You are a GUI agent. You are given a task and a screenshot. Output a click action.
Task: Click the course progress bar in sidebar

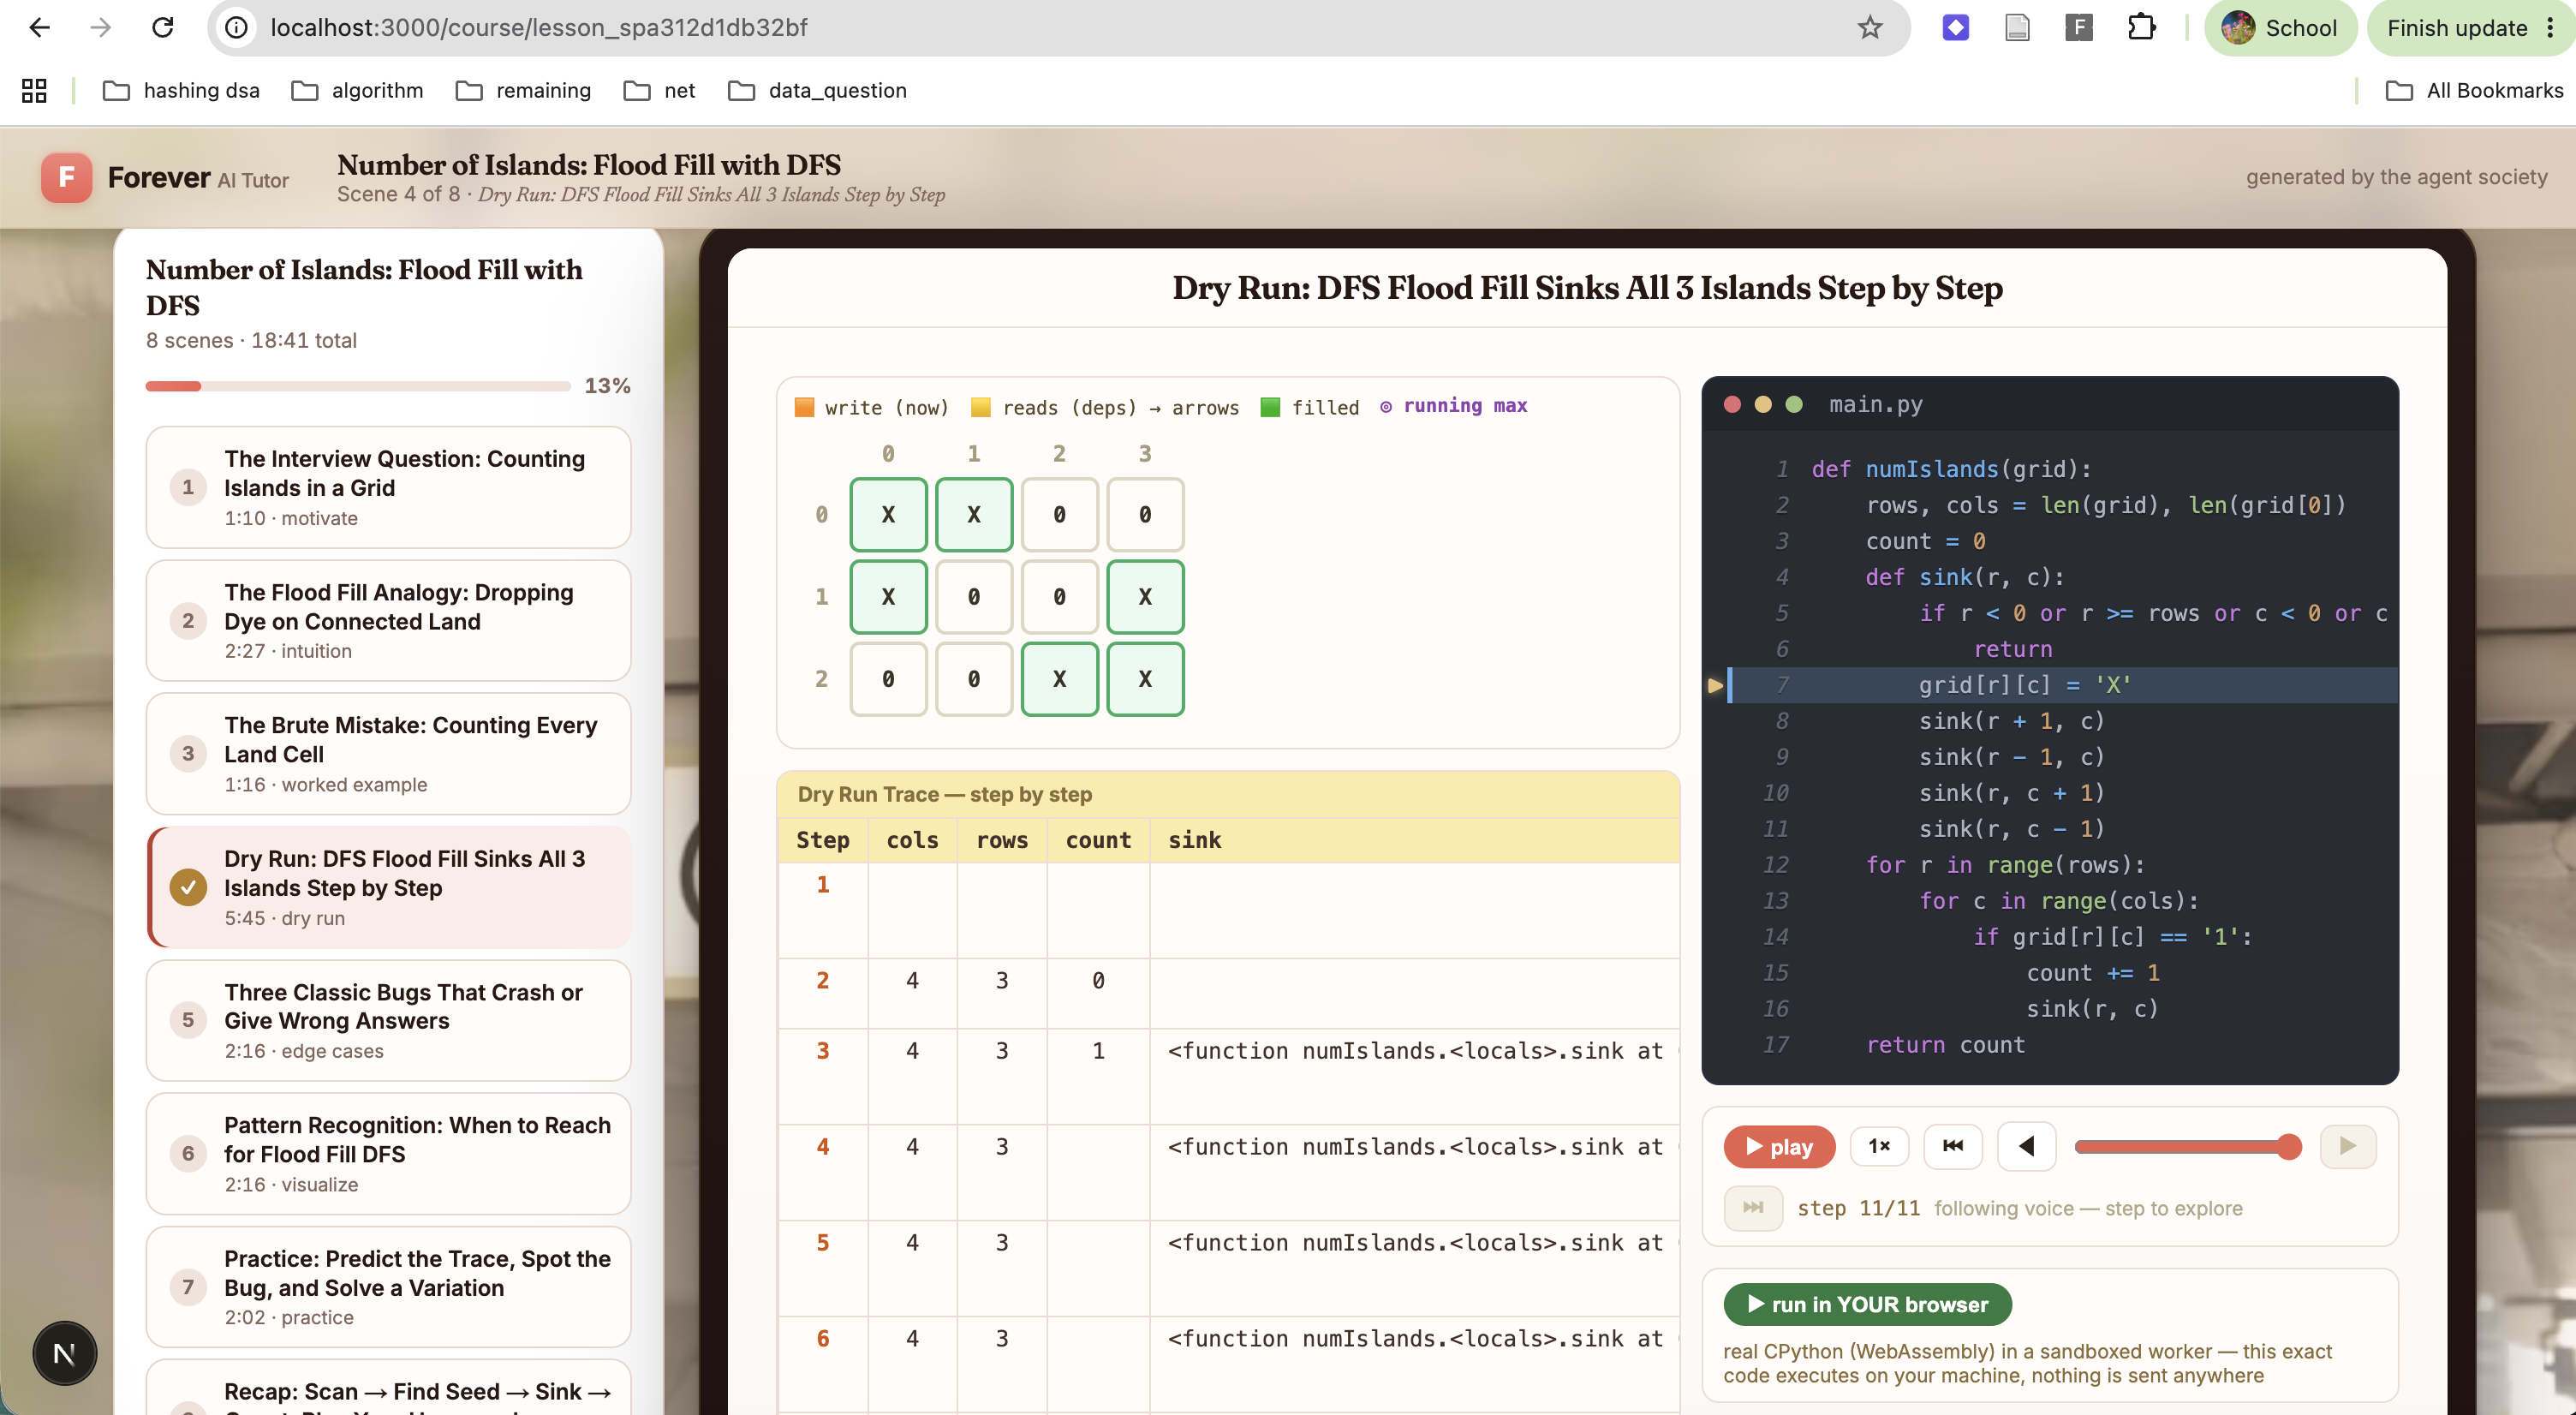357,386
